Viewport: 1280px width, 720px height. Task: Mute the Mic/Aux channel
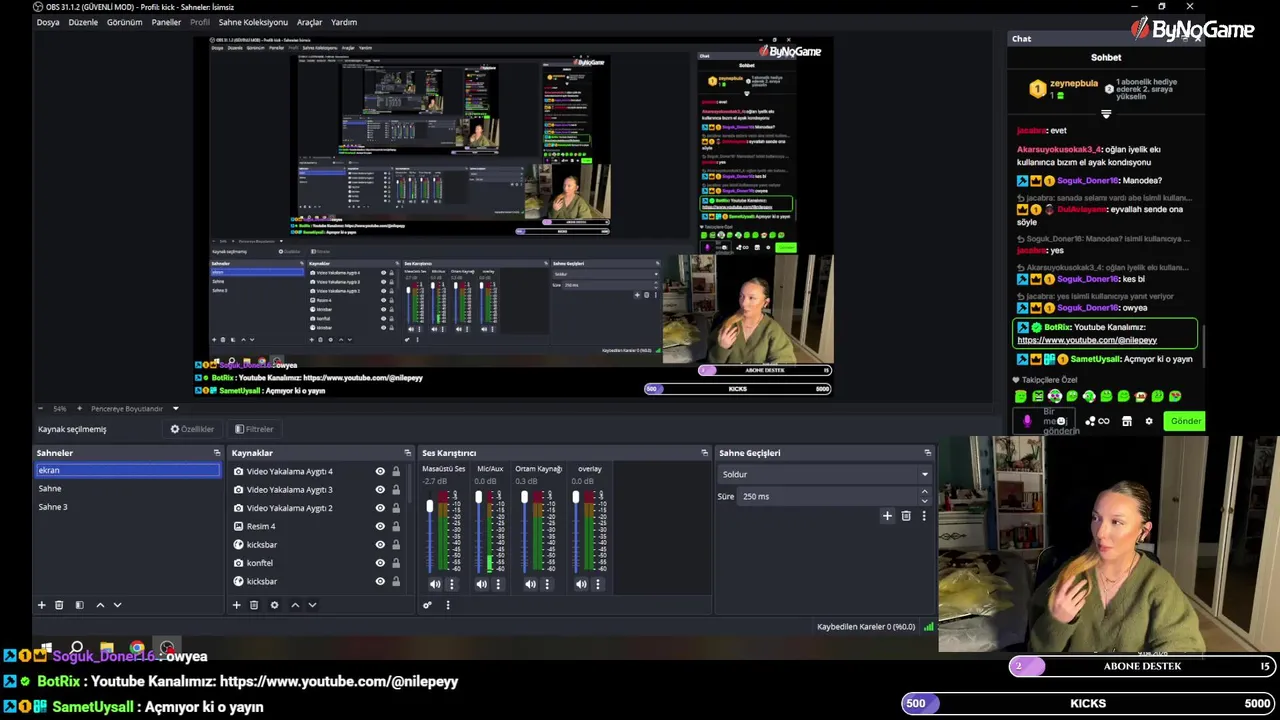coord(482,584)
